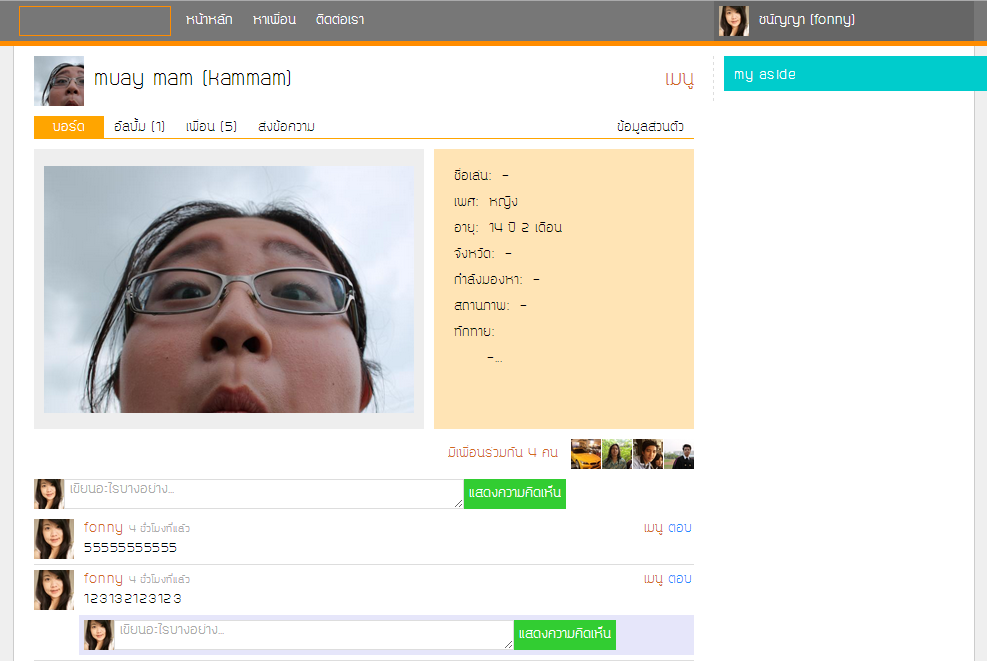Open the เมนู link beside profile name
The width and height of the screenshot is (987, 661).
point(679,79)
